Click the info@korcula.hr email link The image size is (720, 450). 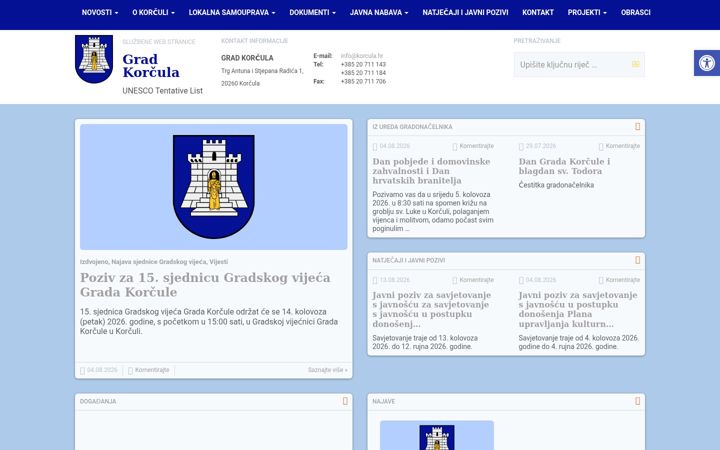tap(361, 56)
